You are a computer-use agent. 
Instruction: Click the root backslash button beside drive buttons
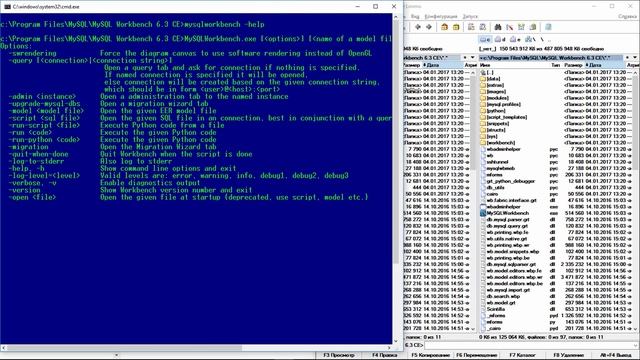(x=542, y=40)
